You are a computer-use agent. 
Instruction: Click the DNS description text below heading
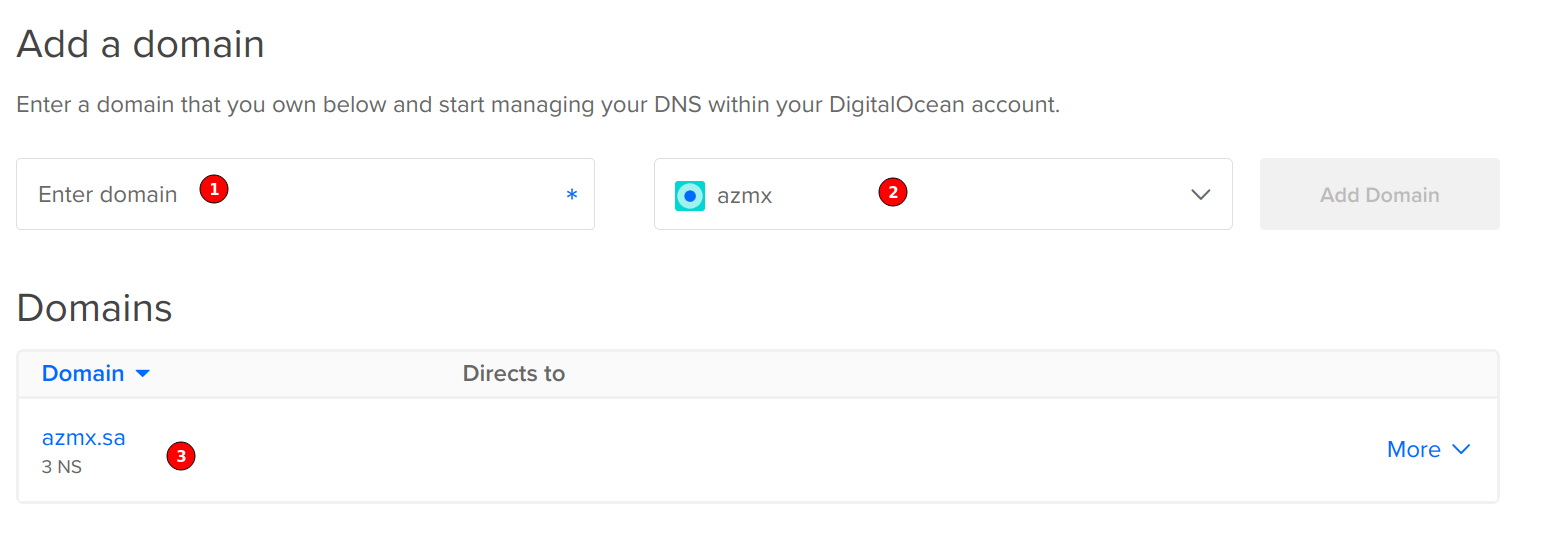538,104
